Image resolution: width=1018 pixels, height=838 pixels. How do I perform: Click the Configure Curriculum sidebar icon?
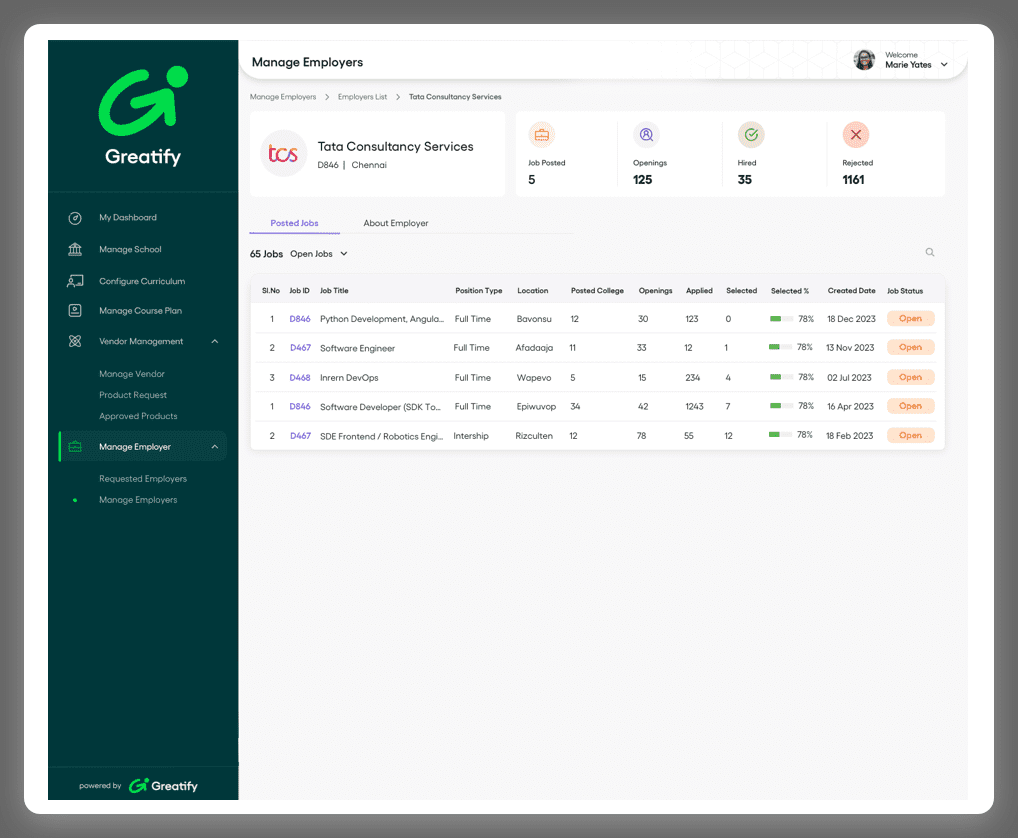tap(75, 281)
